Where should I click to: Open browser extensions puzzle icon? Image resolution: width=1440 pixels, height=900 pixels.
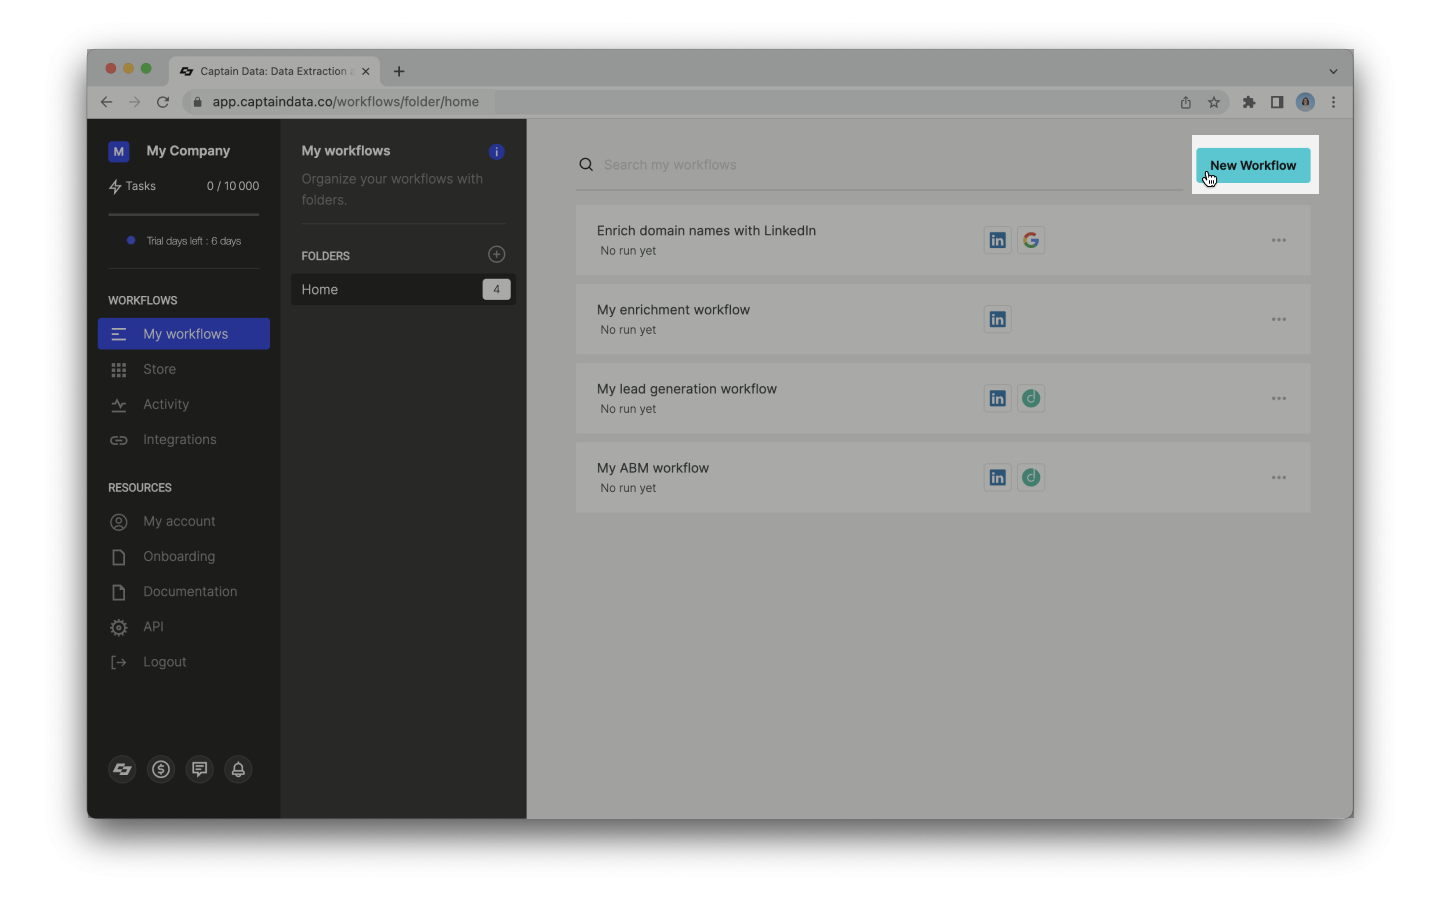tap(1249, 102)
